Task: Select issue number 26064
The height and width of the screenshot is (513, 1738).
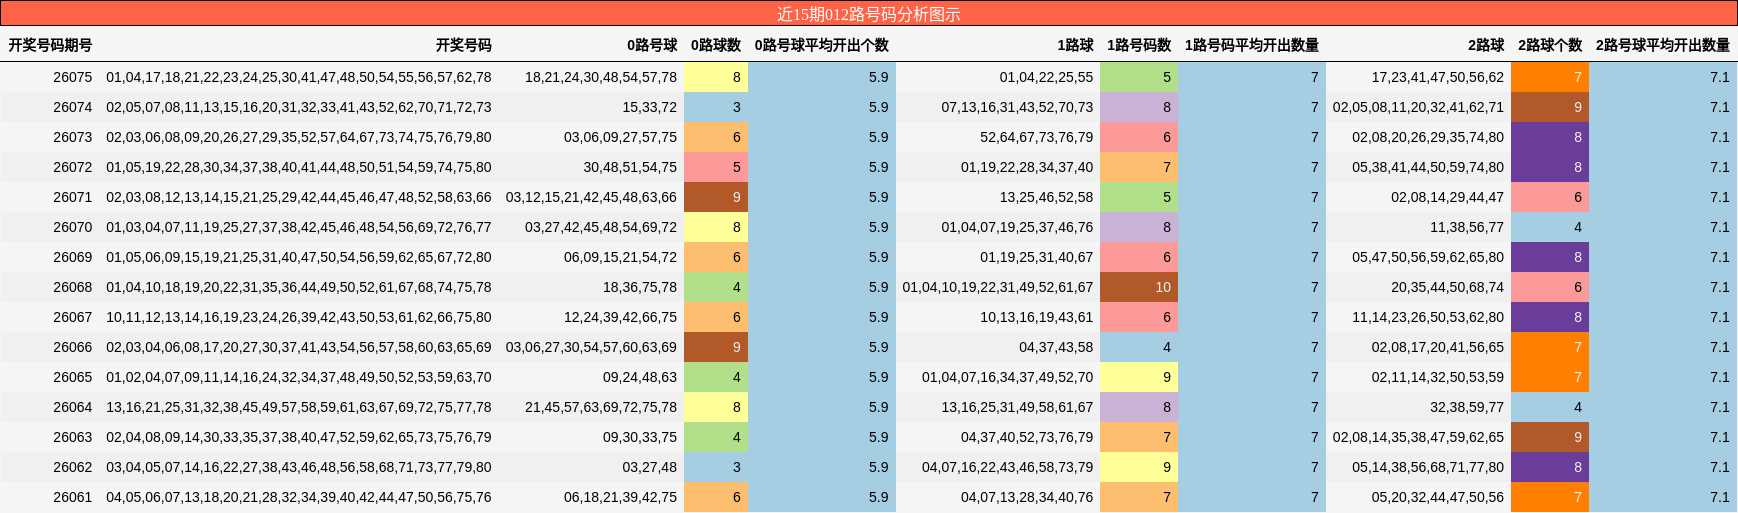Action: (x=72, y=407)
